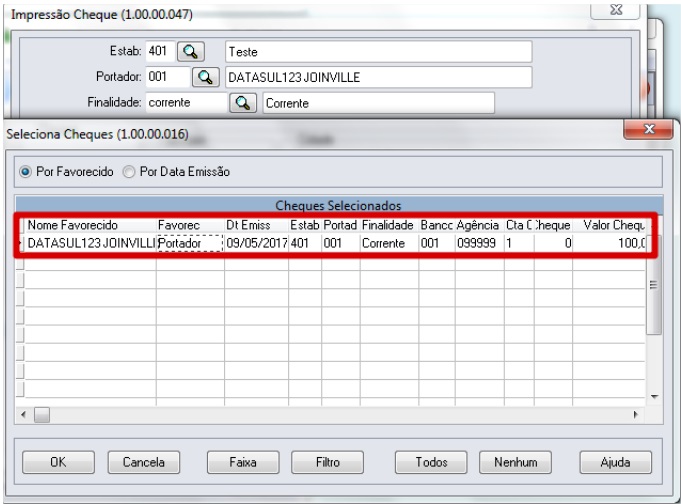681x504 pixels.
Task: Click the grid's horizontal scroll left arrow
Action: (x=23, y=414)
